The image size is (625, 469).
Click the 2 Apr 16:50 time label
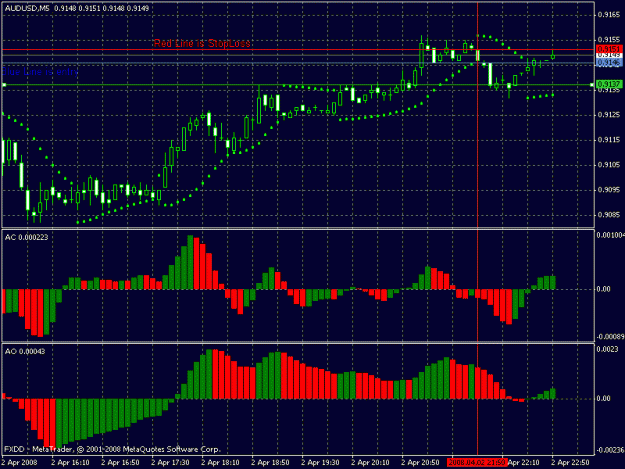pos(120,463)
